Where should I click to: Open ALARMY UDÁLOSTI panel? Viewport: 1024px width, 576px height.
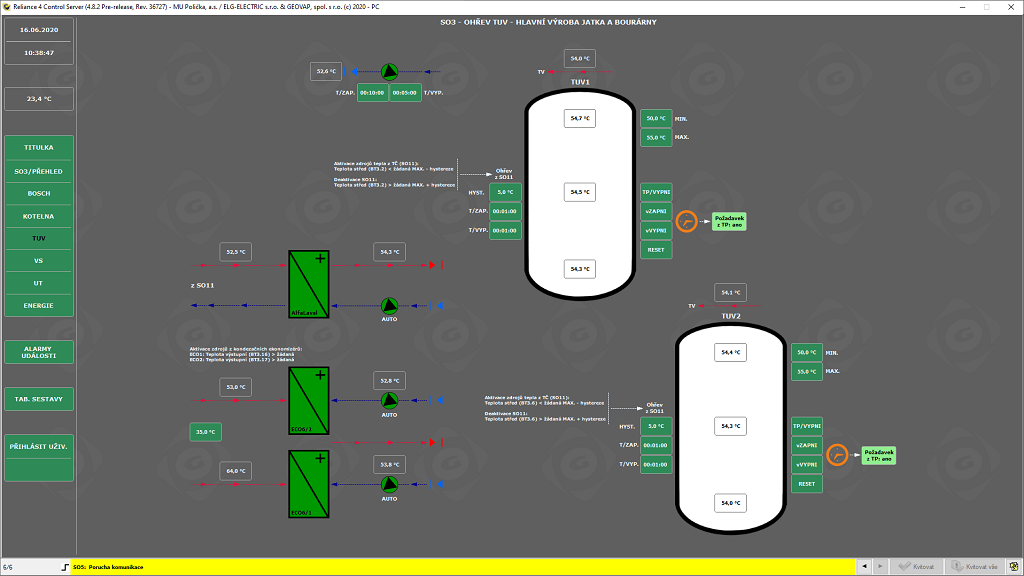click(39, 351)
